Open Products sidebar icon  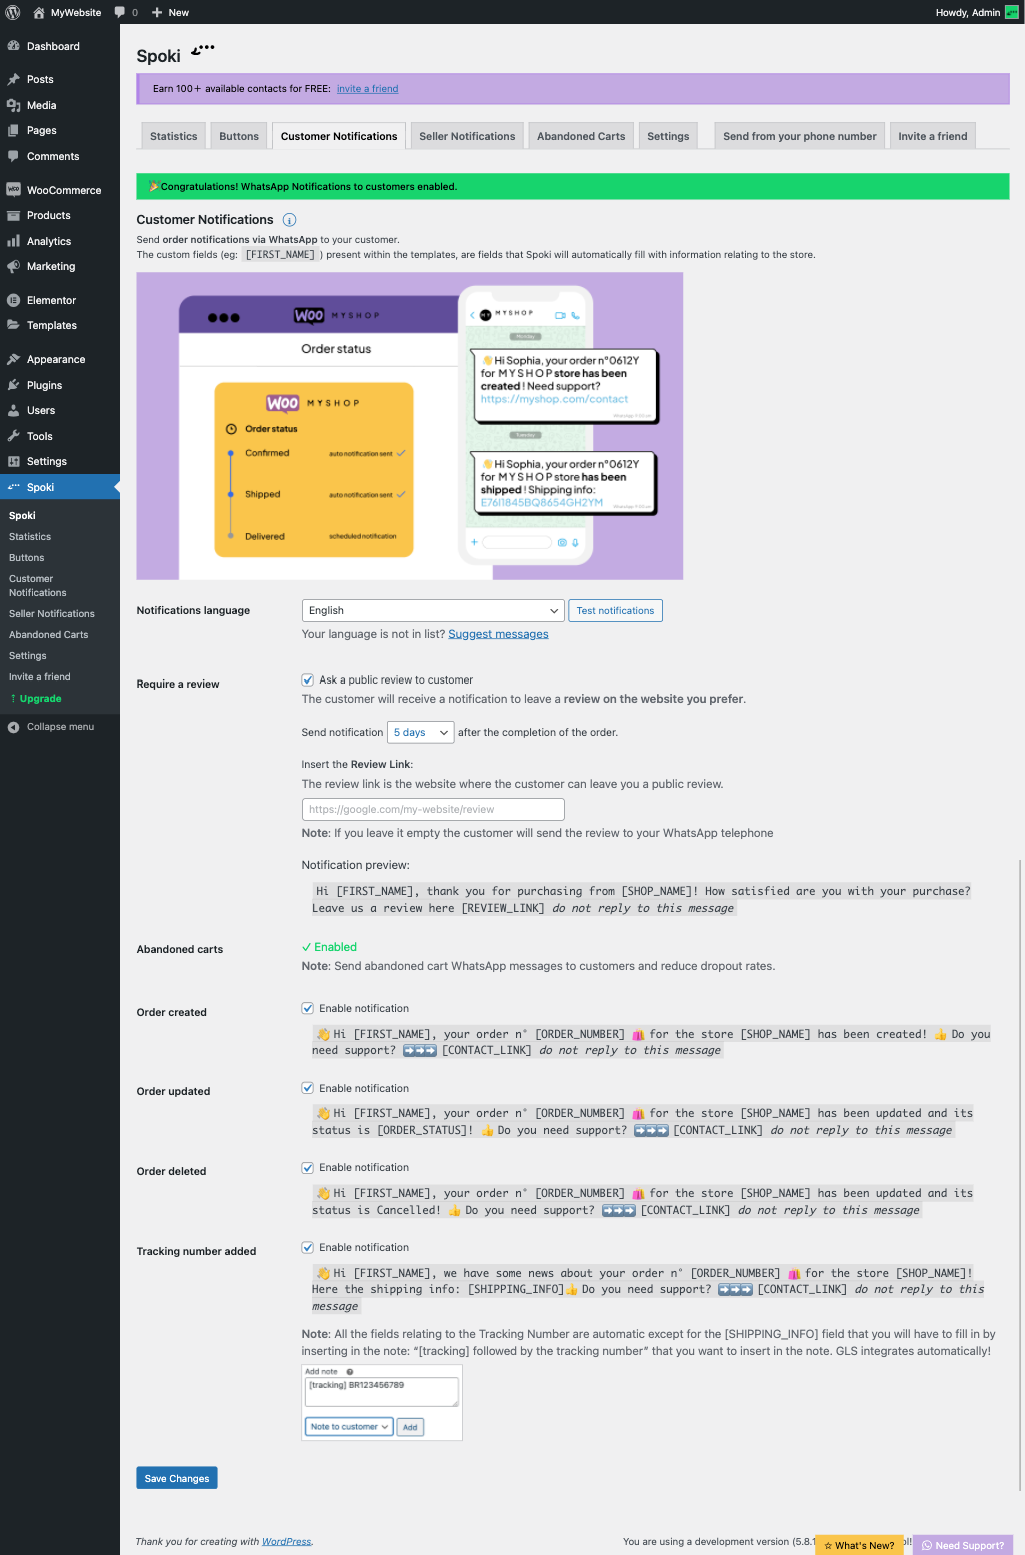click(13, 215)
